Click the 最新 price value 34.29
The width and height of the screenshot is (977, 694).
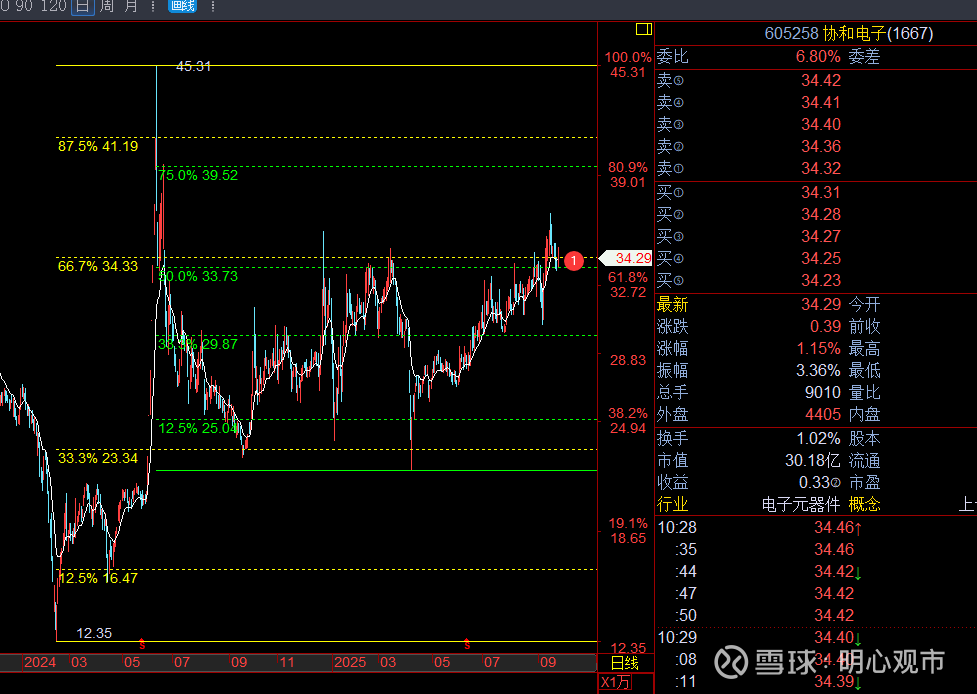click(x=821, y=305)
